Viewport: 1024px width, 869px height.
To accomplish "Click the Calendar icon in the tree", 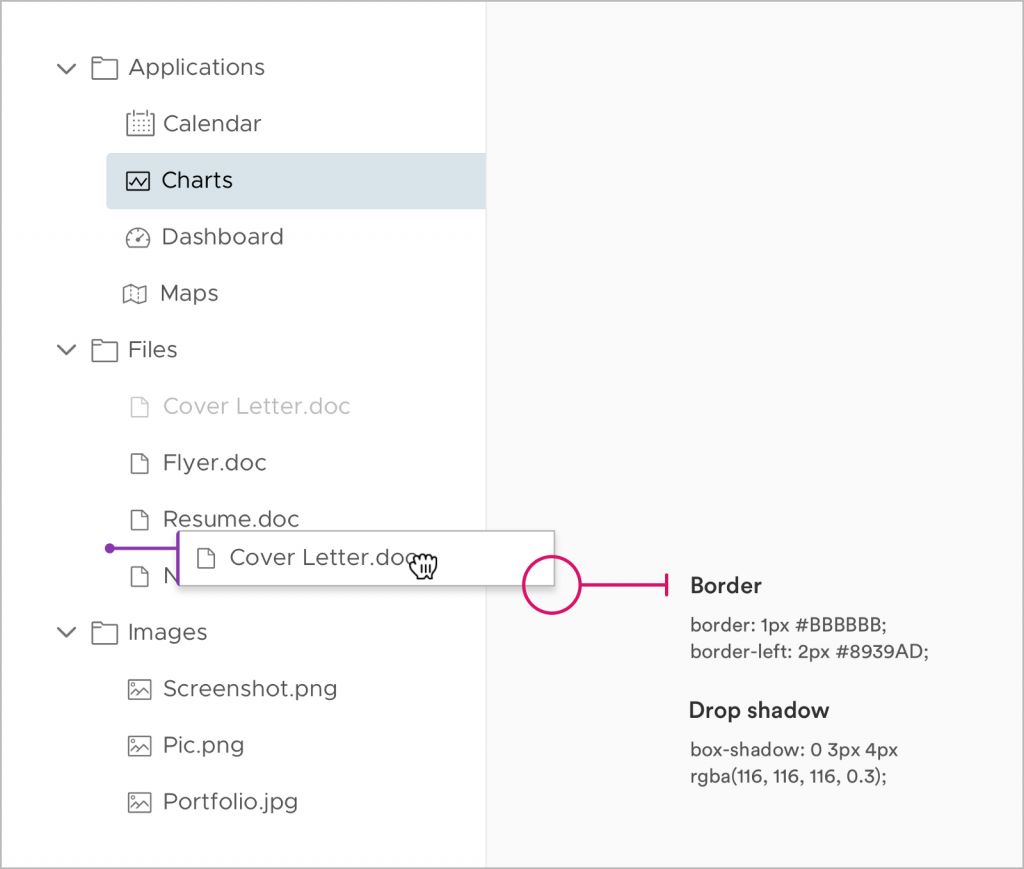I will [x=140, y=123].
